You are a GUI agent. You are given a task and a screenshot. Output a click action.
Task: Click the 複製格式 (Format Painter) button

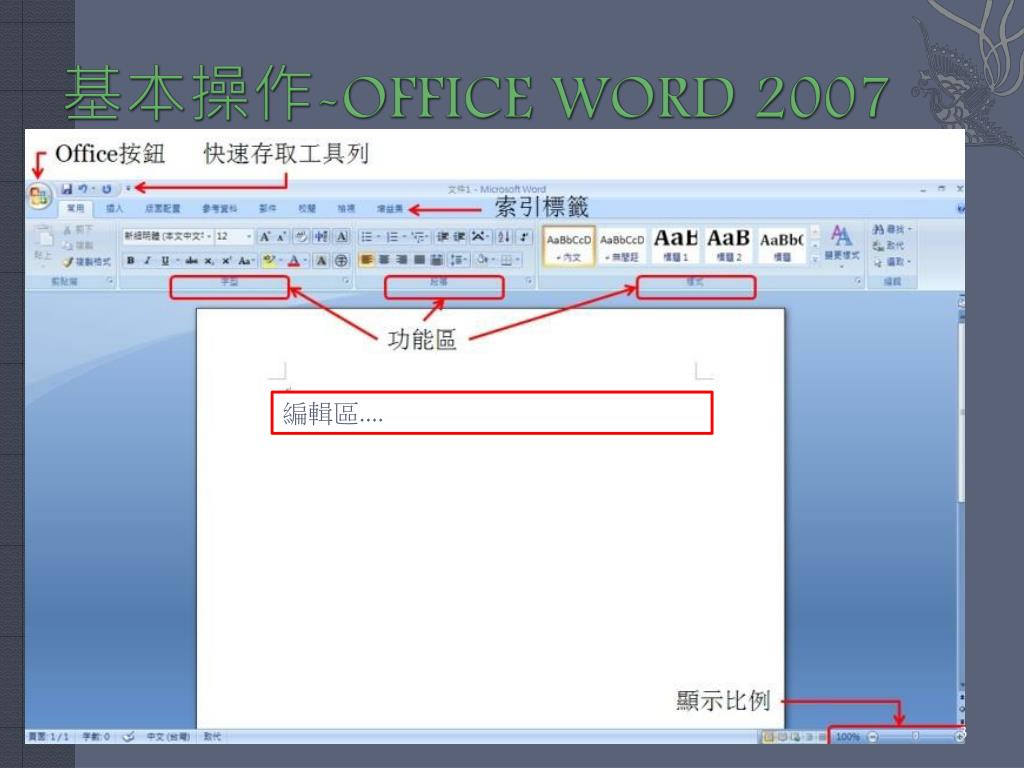(x=87, y=261)
